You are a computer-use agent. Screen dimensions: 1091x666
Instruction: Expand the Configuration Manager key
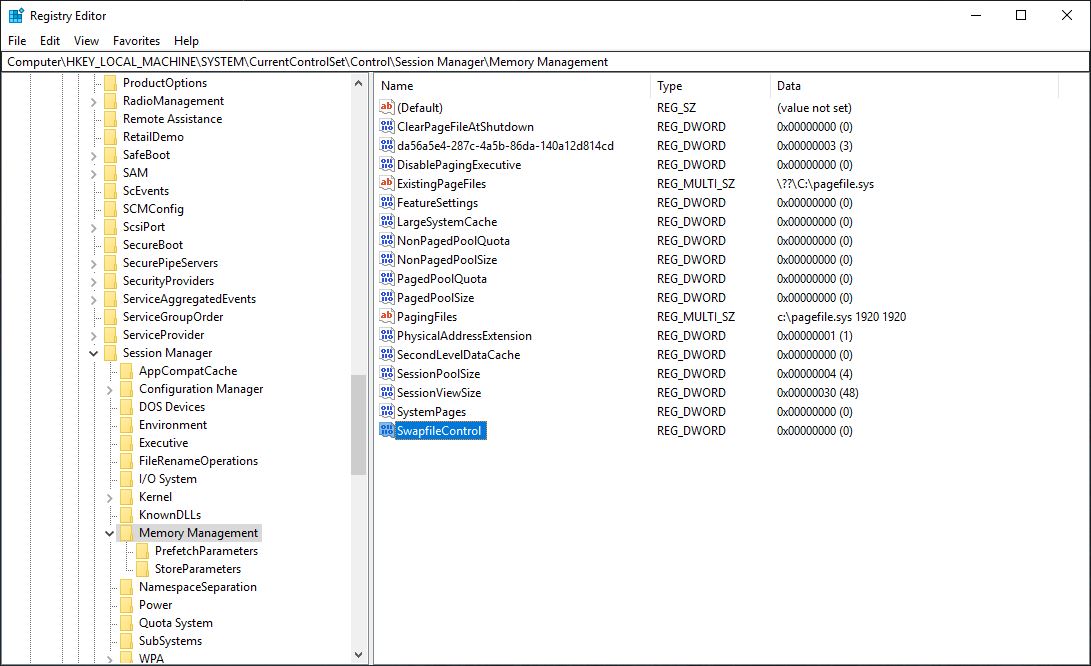pos(110,389)
